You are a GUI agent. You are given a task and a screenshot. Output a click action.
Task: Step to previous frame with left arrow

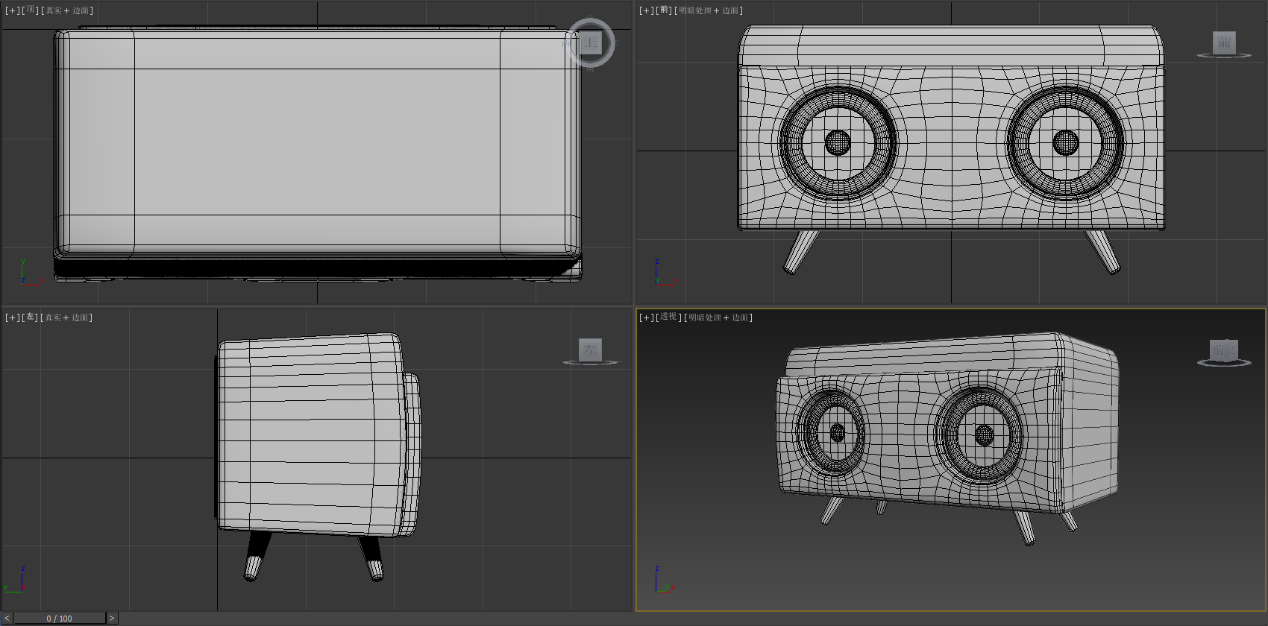[x=7, y=618]
